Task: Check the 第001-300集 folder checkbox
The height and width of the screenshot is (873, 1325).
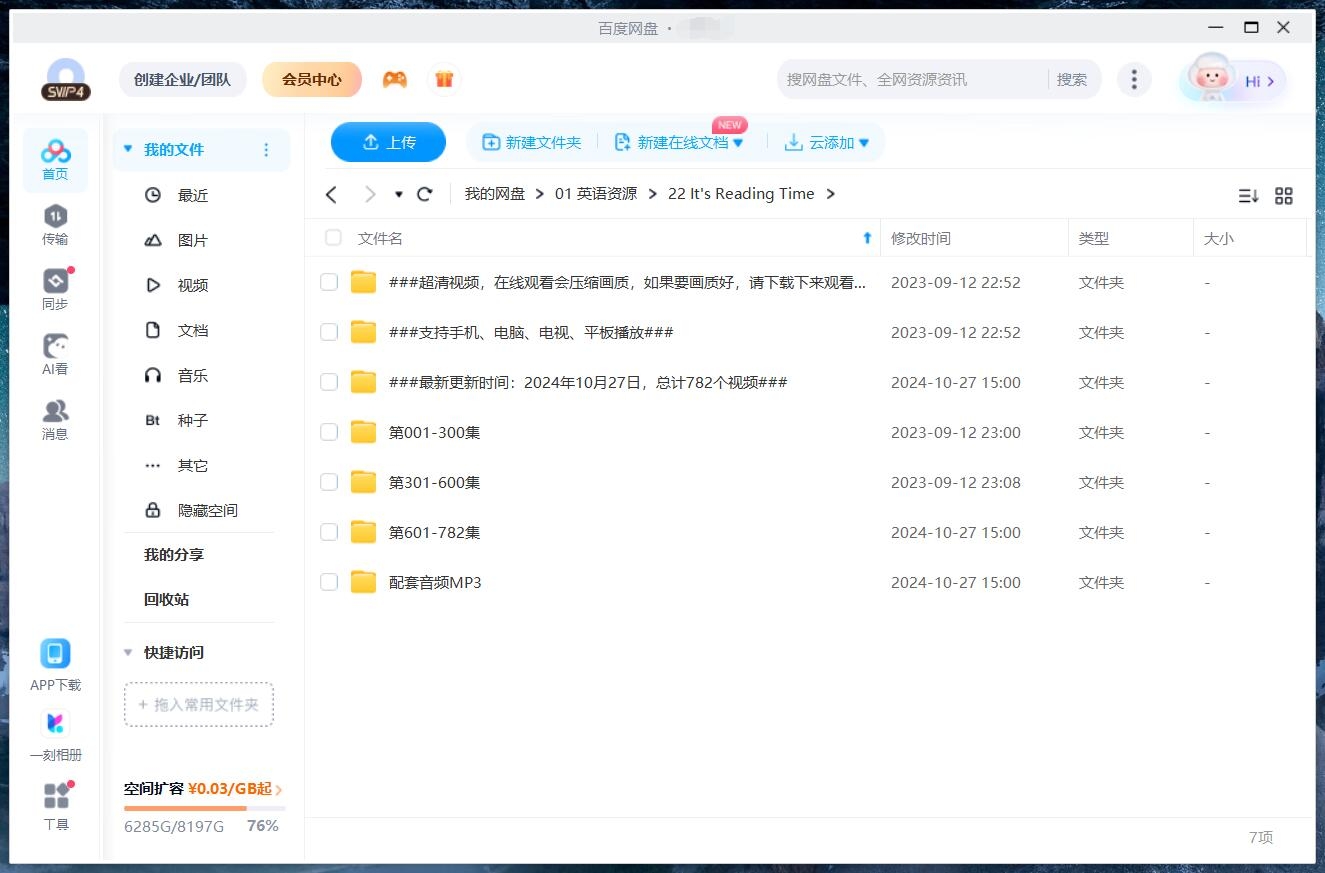Action: point(329,432)
